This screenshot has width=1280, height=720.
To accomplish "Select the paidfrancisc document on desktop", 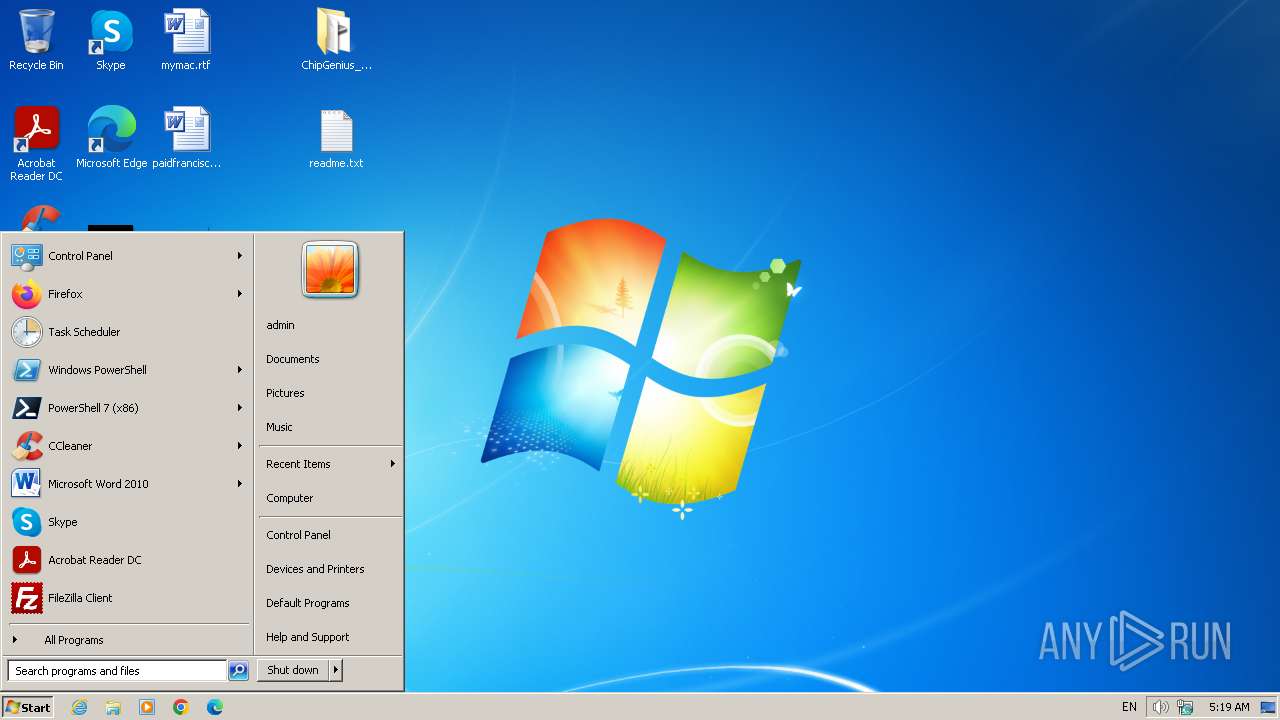I will (x=187, y=138).
